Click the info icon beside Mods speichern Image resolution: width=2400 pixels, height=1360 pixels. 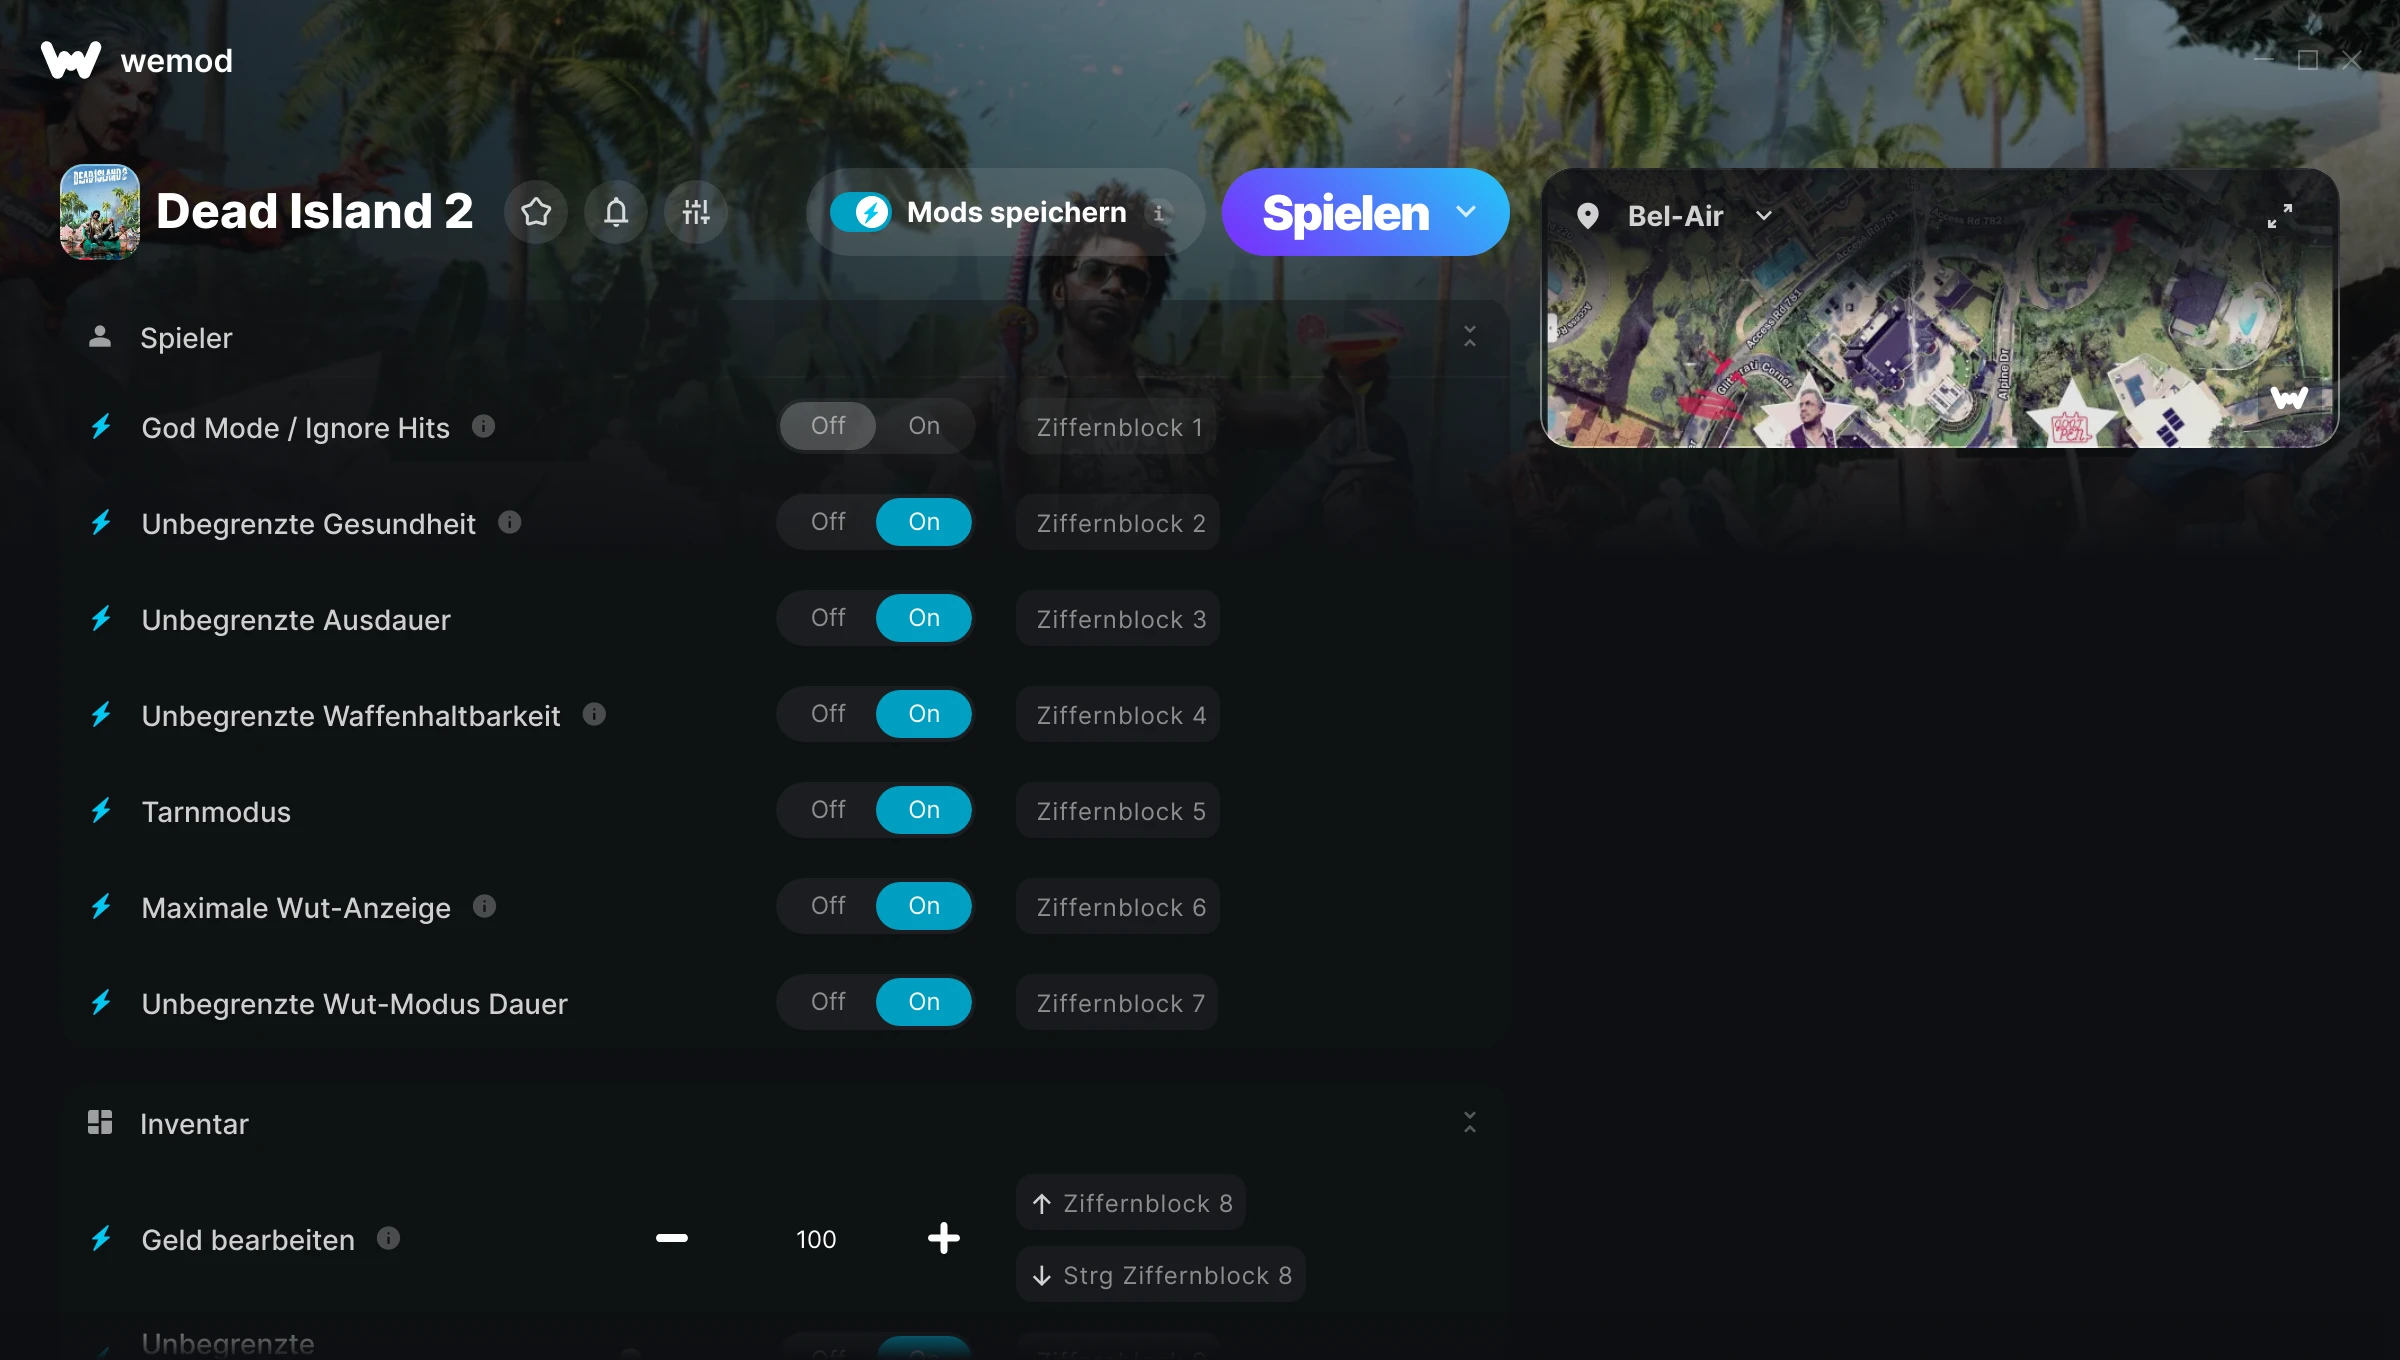[x=1159, y=212]
